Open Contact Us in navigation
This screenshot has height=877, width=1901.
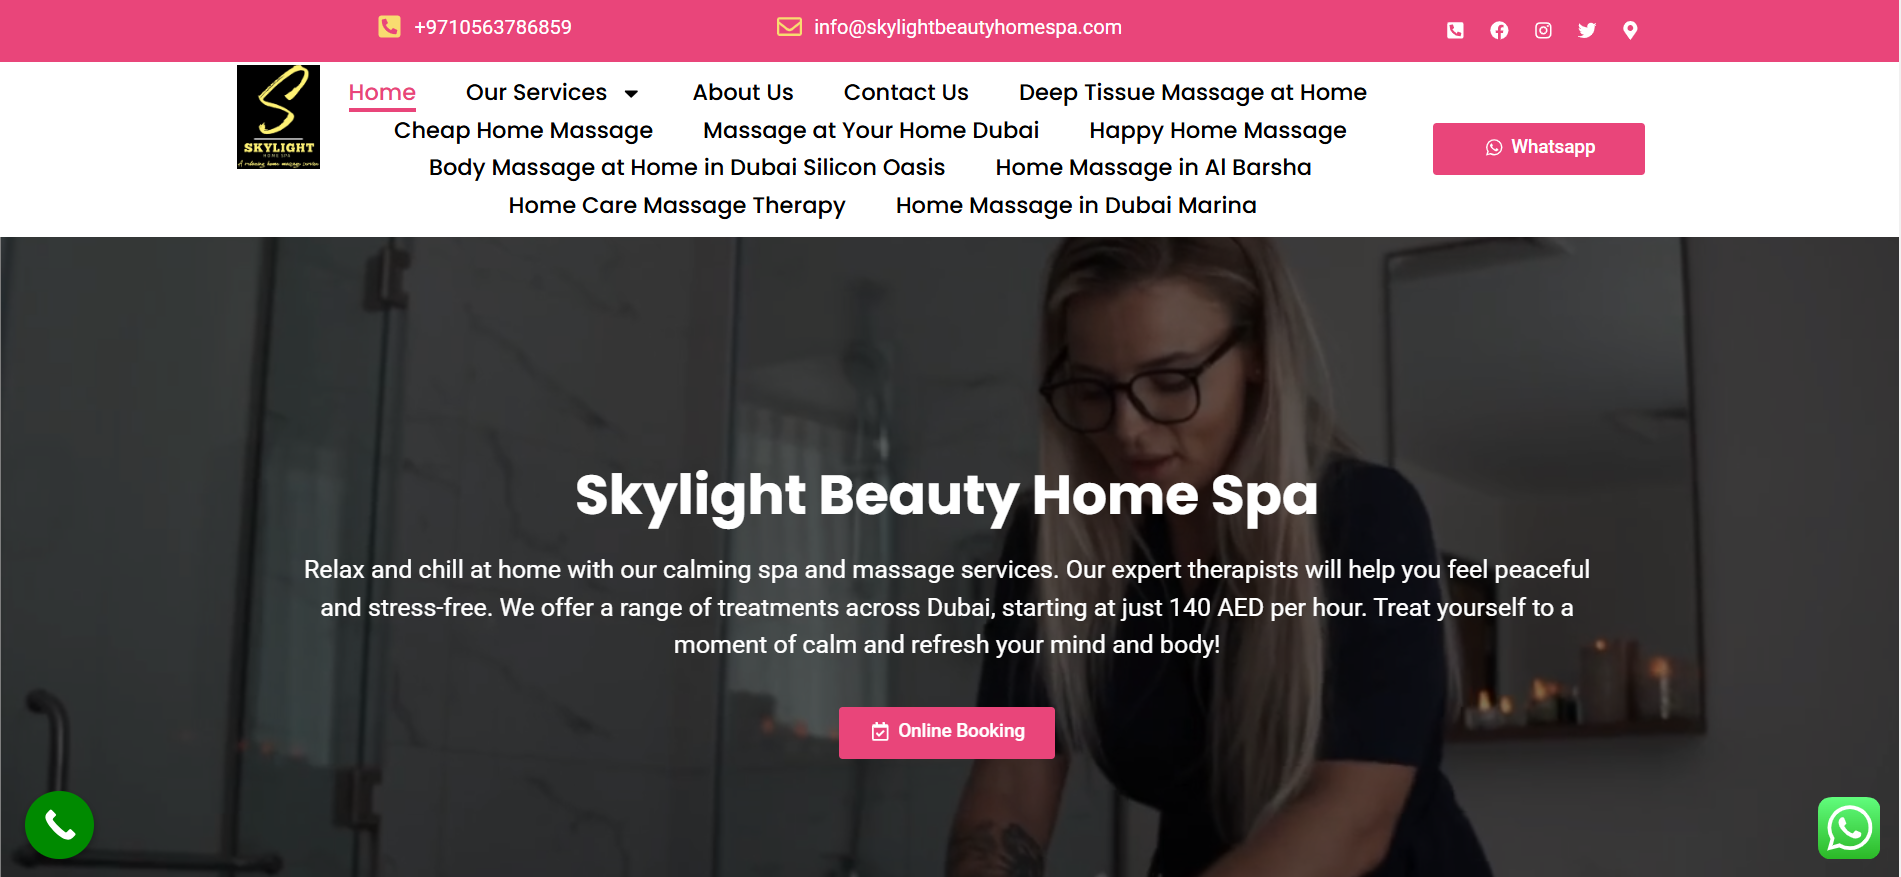click(906, 93)
